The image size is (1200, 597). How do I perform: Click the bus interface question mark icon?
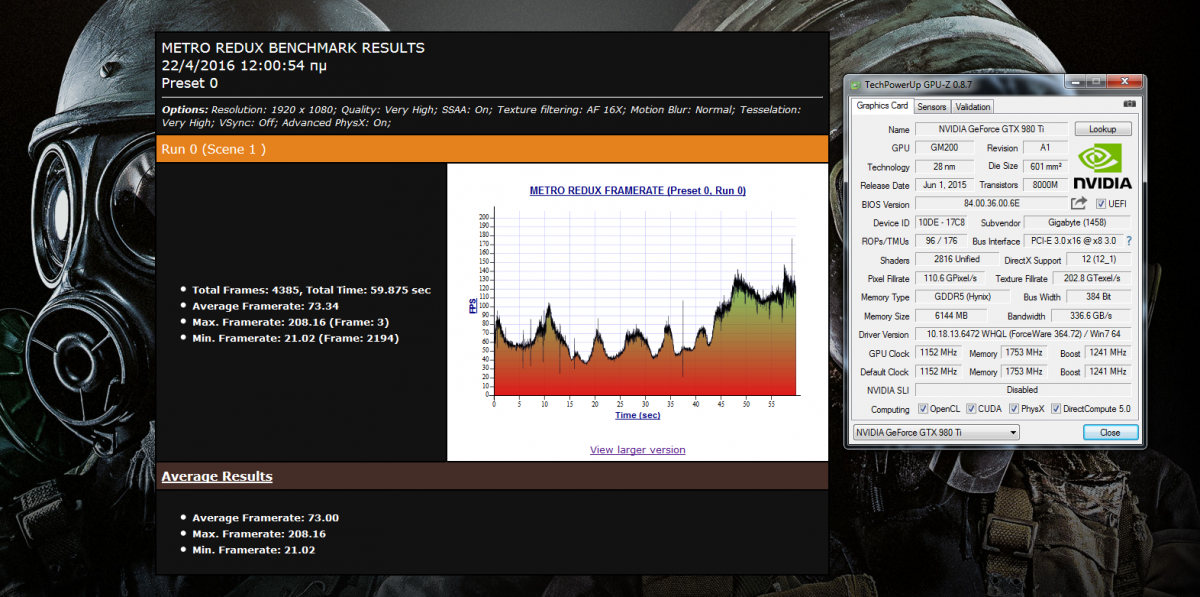click(x=1129, y=241)
